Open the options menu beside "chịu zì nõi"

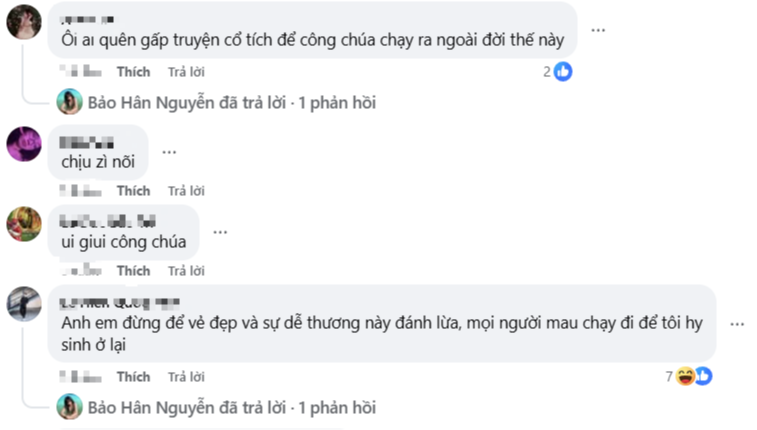pyautogui.click(x=169, y=151)
